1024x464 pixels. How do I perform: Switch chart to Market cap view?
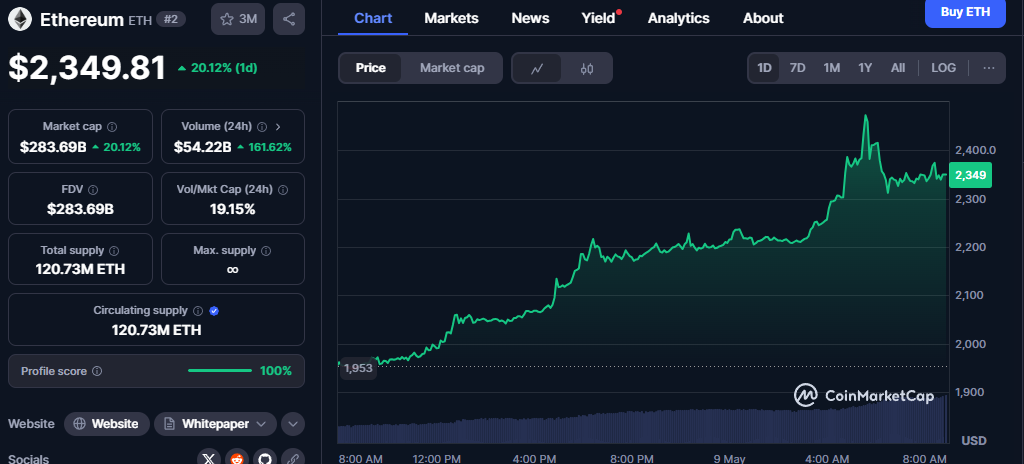click(x=452, y=68)
